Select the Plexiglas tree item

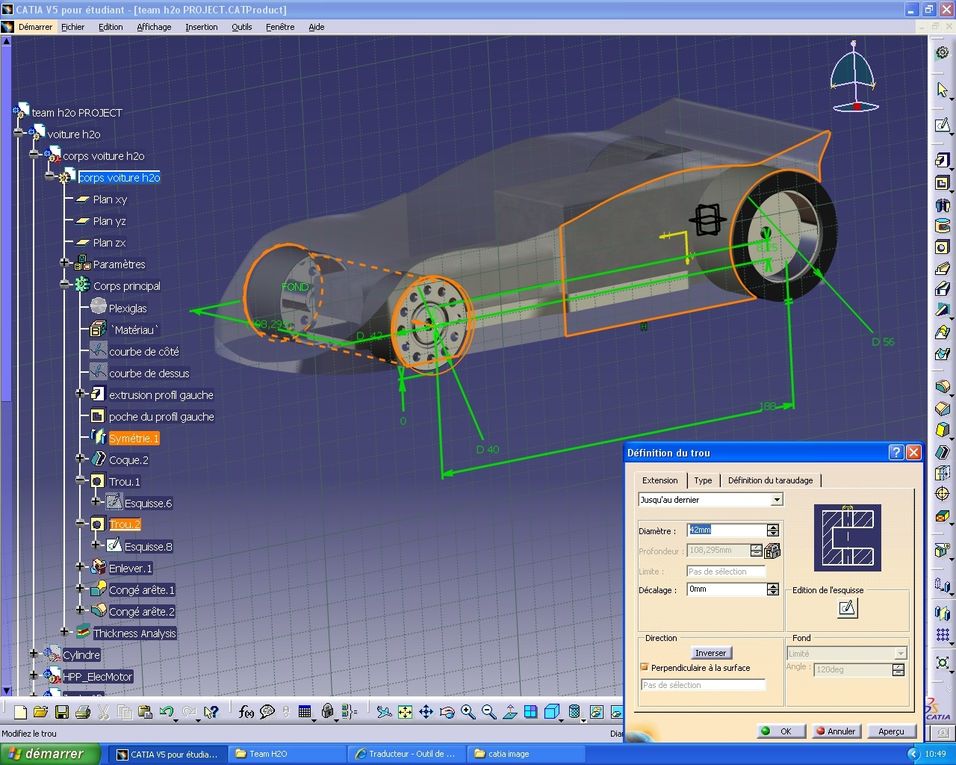click(x=127, y=308)
